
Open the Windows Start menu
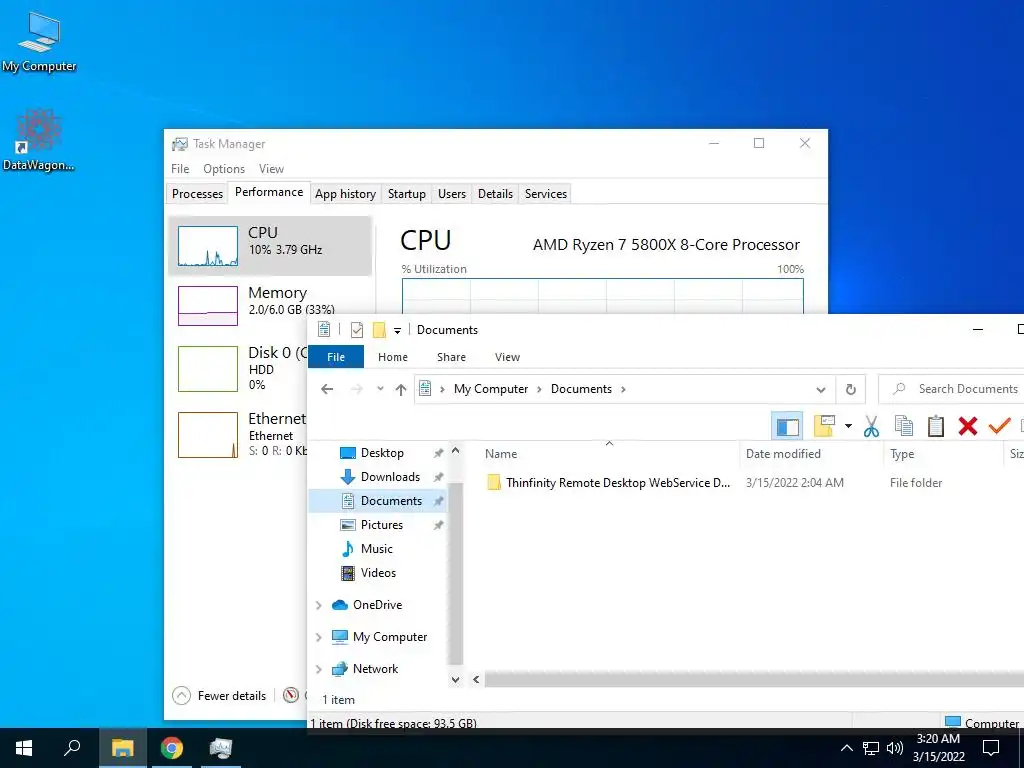pos(24,748)
